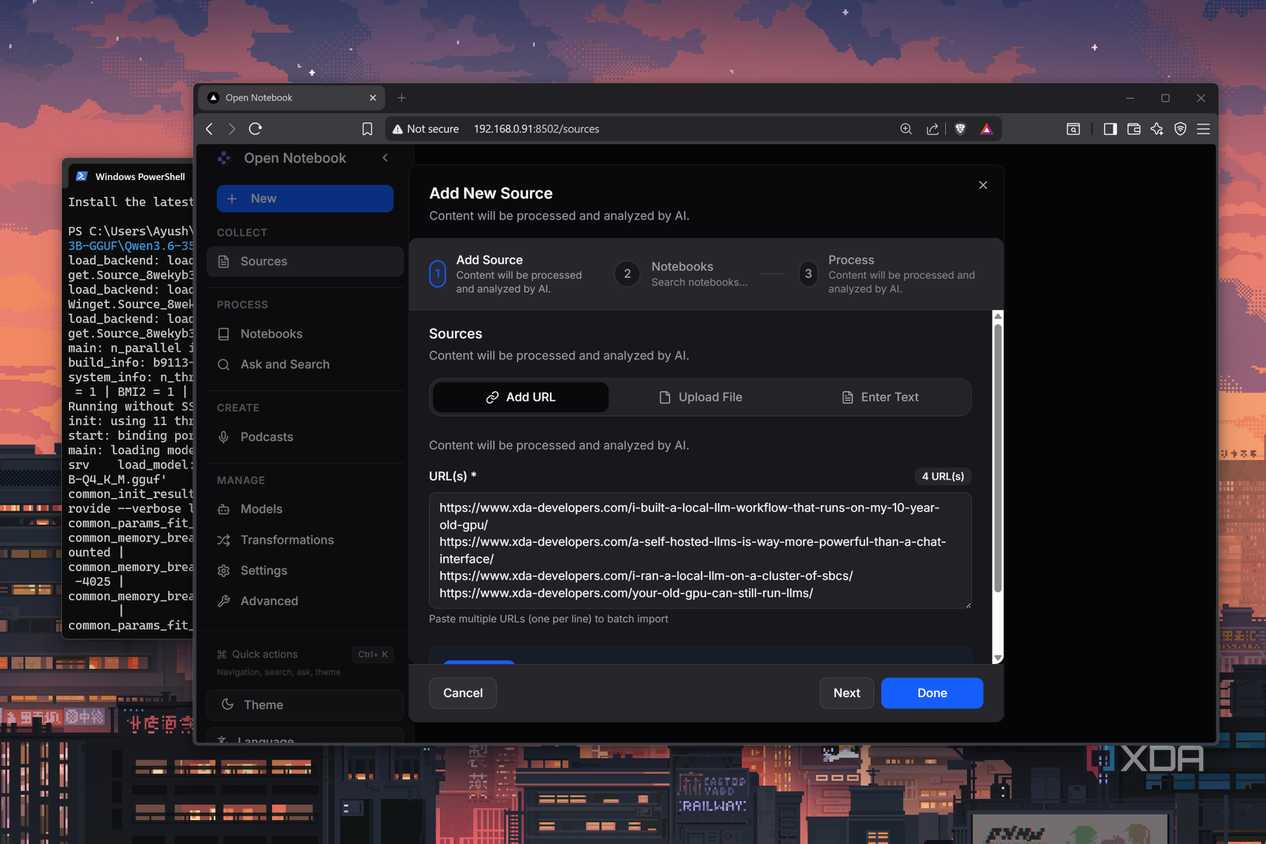Open Brave Shields lion icon
The image size is (1266, 844).
pos(960,129)
